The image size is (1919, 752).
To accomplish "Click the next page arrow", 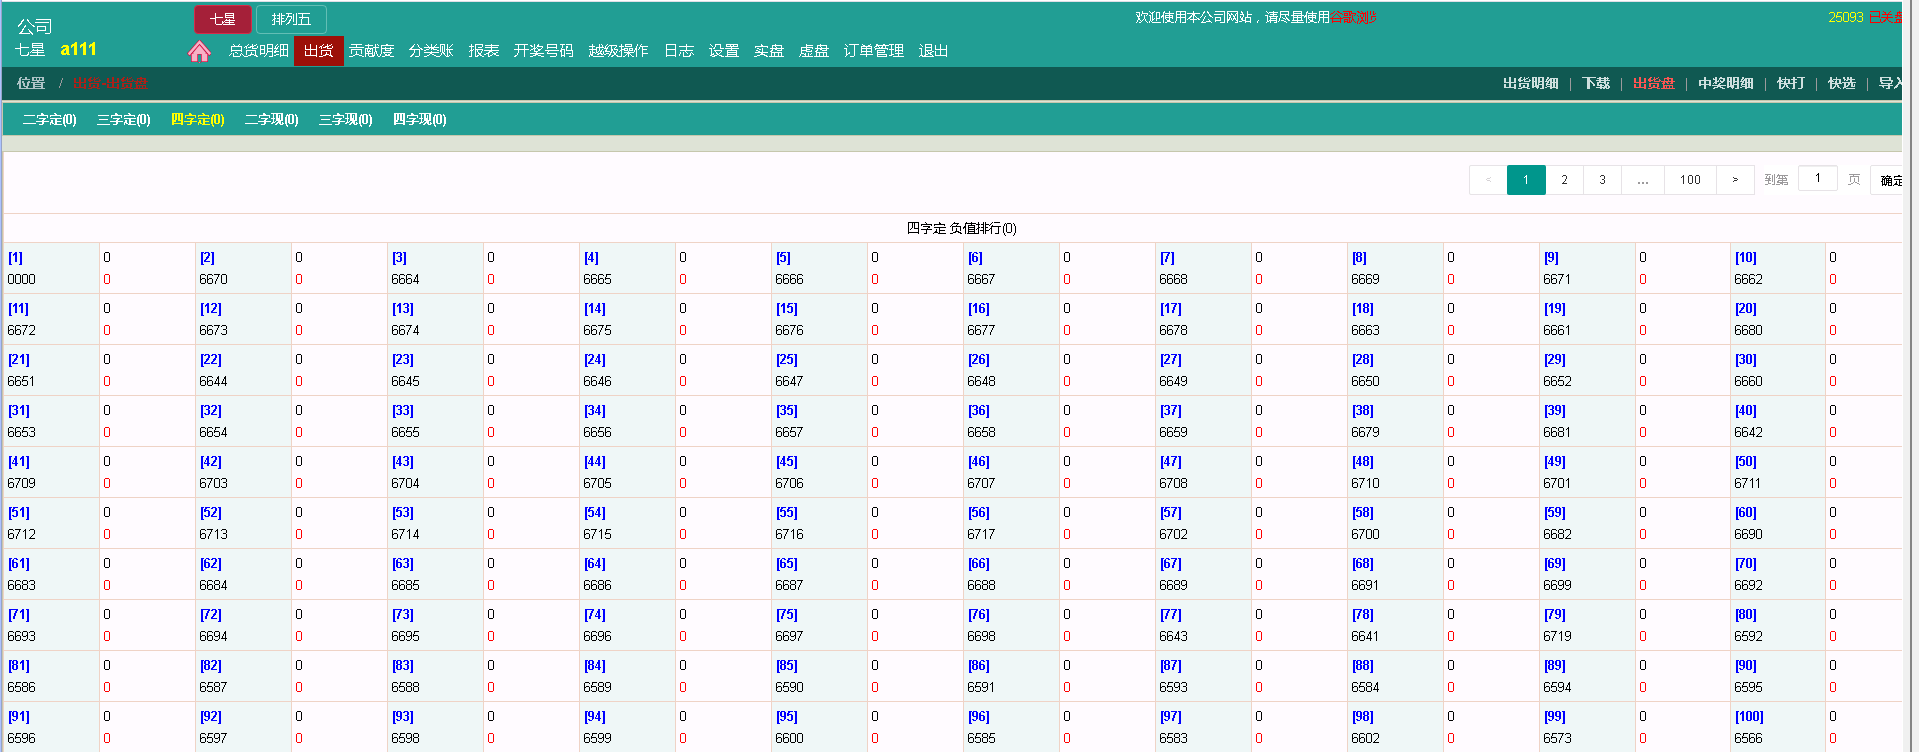I will (x=1735, y=180).
